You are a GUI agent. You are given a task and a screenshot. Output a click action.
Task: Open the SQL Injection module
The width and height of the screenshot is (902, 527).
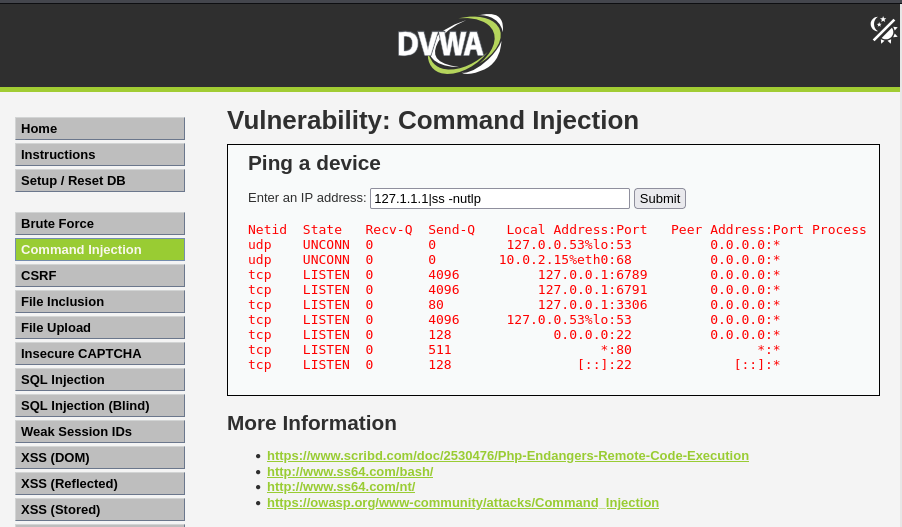[x=100, y=380]
